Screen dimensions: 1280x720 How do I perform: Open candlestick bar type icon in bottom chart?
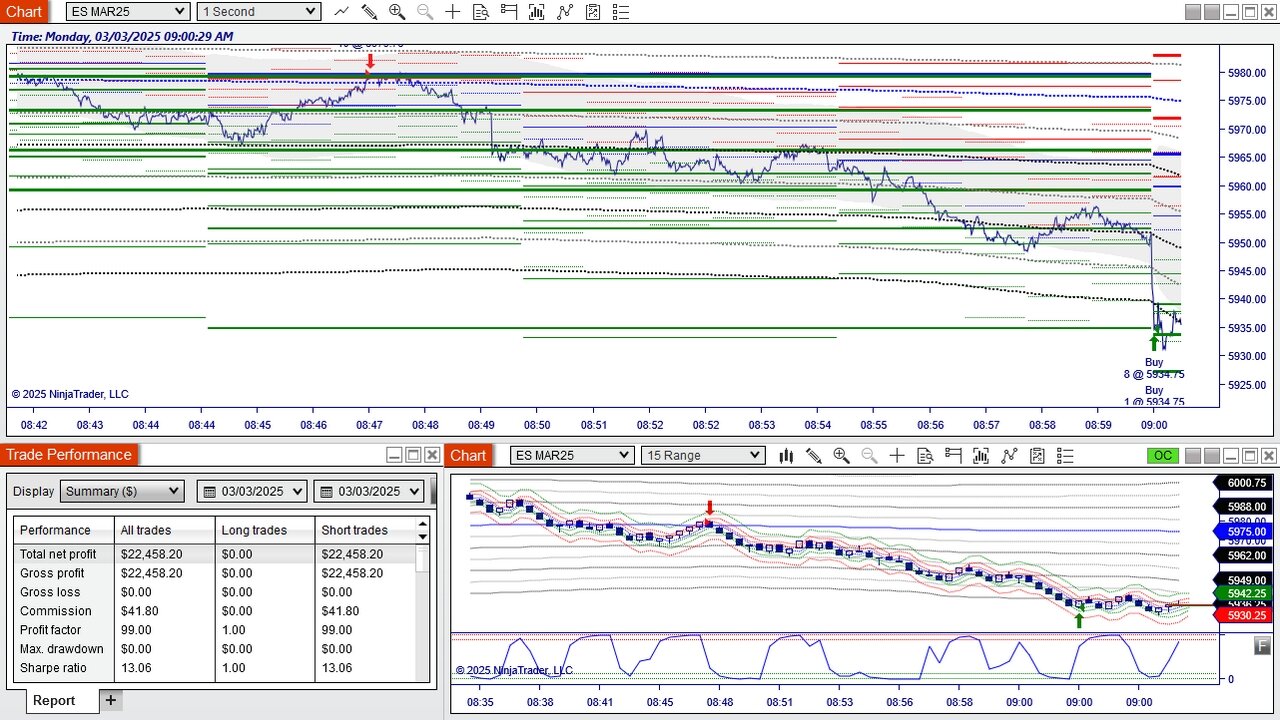[786, 456]
